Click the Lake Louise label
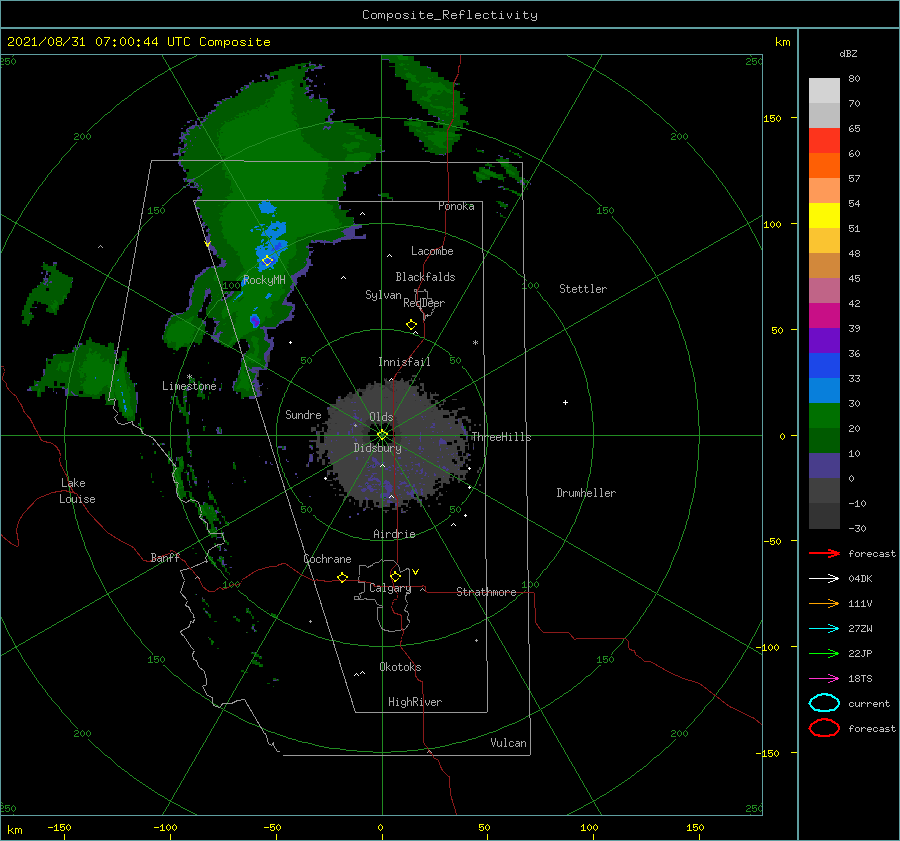 (x=77, y=491)
